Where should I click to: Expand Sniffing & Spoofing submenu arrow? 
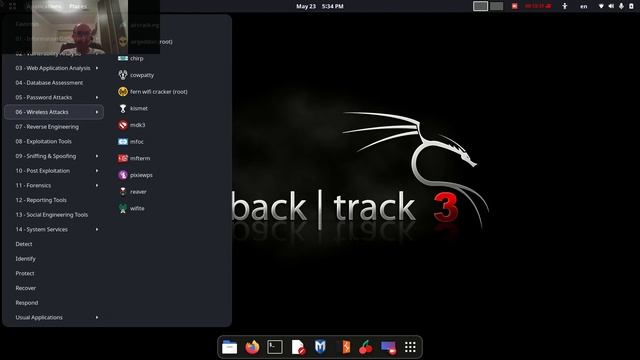(x=97, y=156)
